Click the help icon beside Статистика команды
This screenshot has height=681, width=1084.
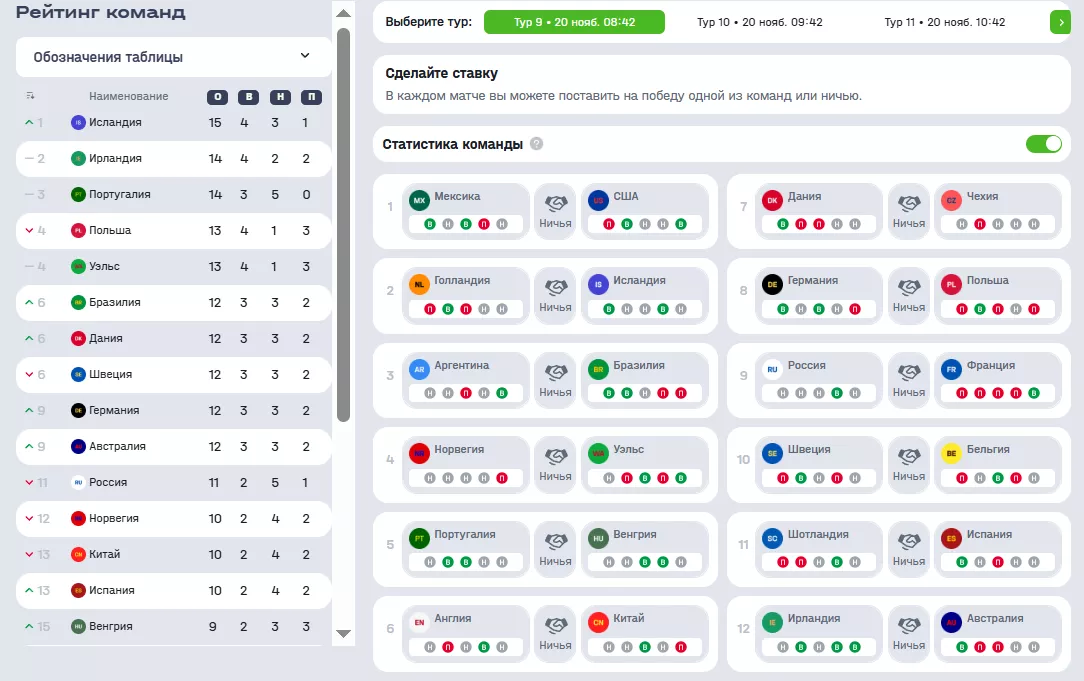coord(537,144)
